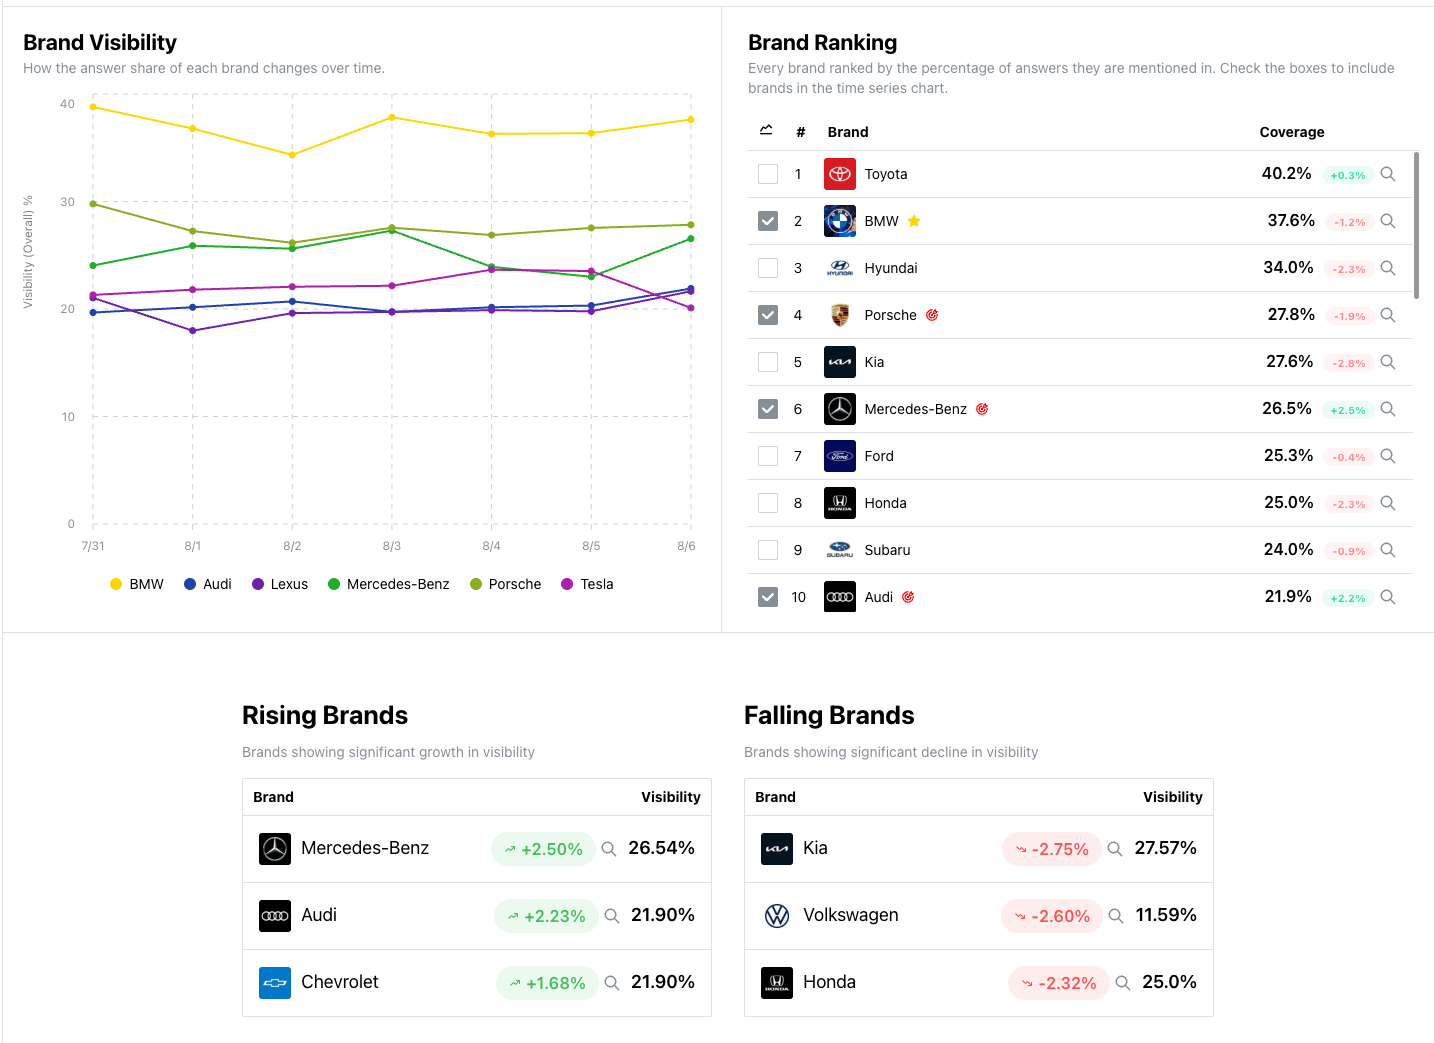Click the Chevrolet brand name in Rising Brands
Screen dimensions: 1434x1043
(340, 982)
